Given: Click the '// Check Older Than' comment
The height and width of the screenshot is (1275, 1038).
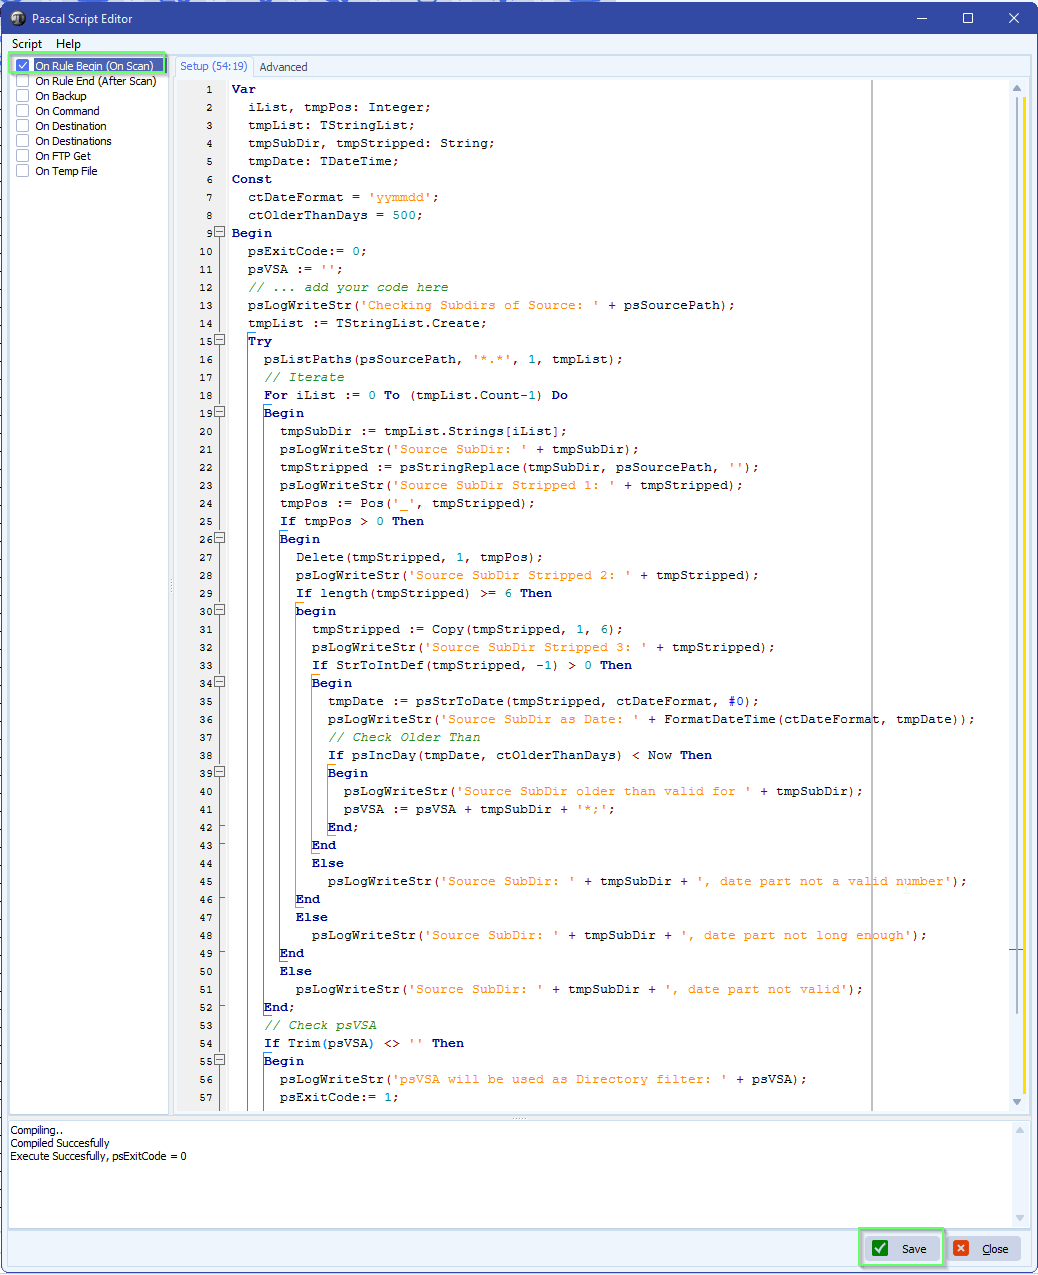Looking at the screenshot, I should click(x=404, y=737).
